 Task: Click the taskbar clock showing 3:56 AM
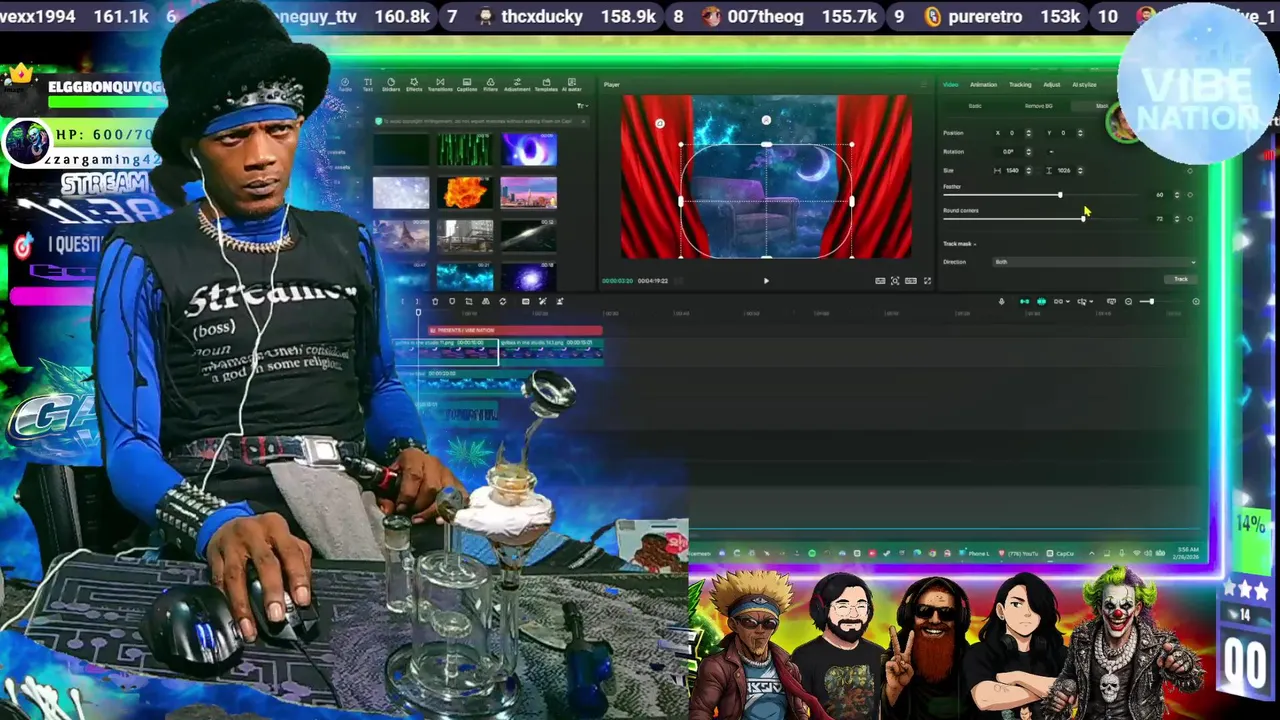click(x=1187, y=552)
